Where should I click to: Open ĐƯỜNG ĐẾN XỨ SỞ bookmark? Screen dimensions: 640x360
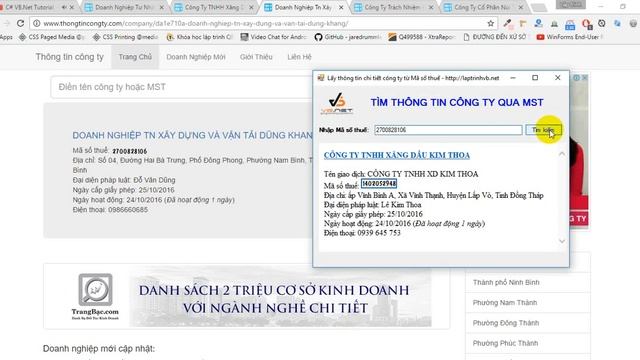tap(495, 37)
